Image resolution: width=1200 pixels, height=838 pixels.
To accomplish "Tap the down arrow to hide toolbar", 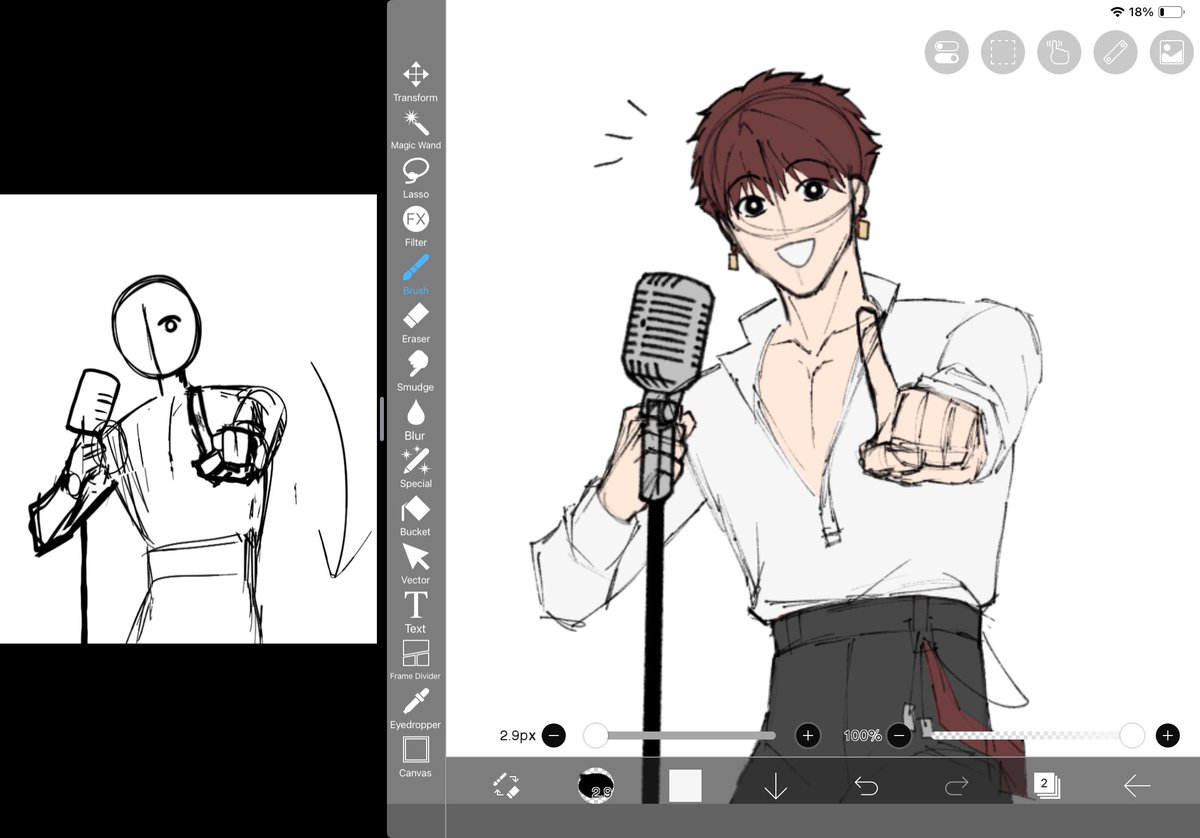I will pyautogui.click(x=776, y=786).
